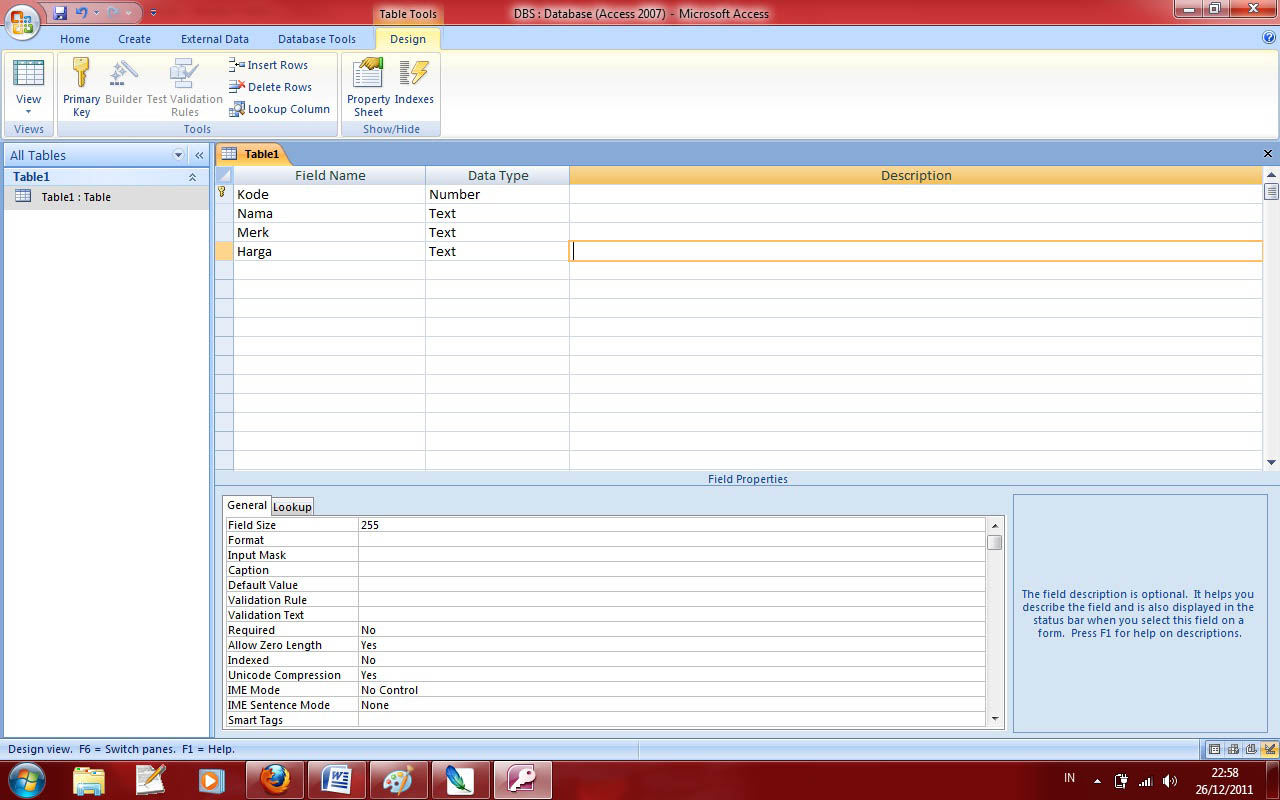Image resolution: width=1280 pixels, height=800 pixels.
Task: Undo the last action
Action: point(82,13)
